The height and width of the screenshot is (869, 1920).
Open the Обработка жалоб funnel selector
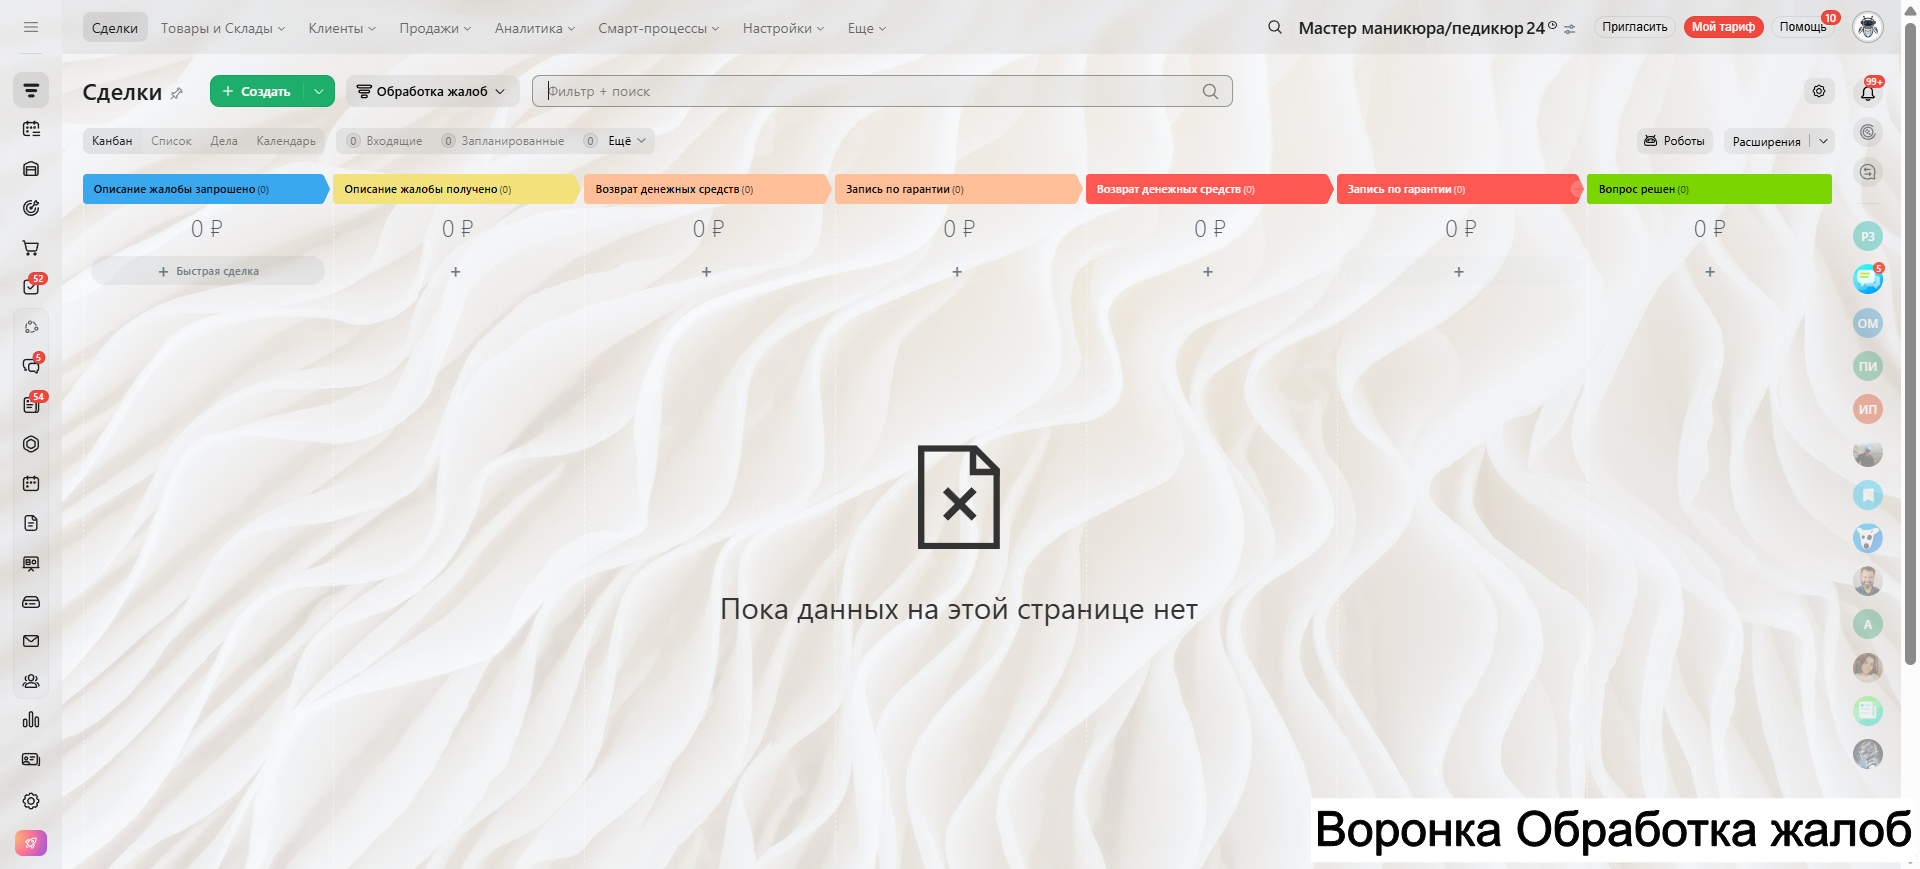tap(432, 91)
